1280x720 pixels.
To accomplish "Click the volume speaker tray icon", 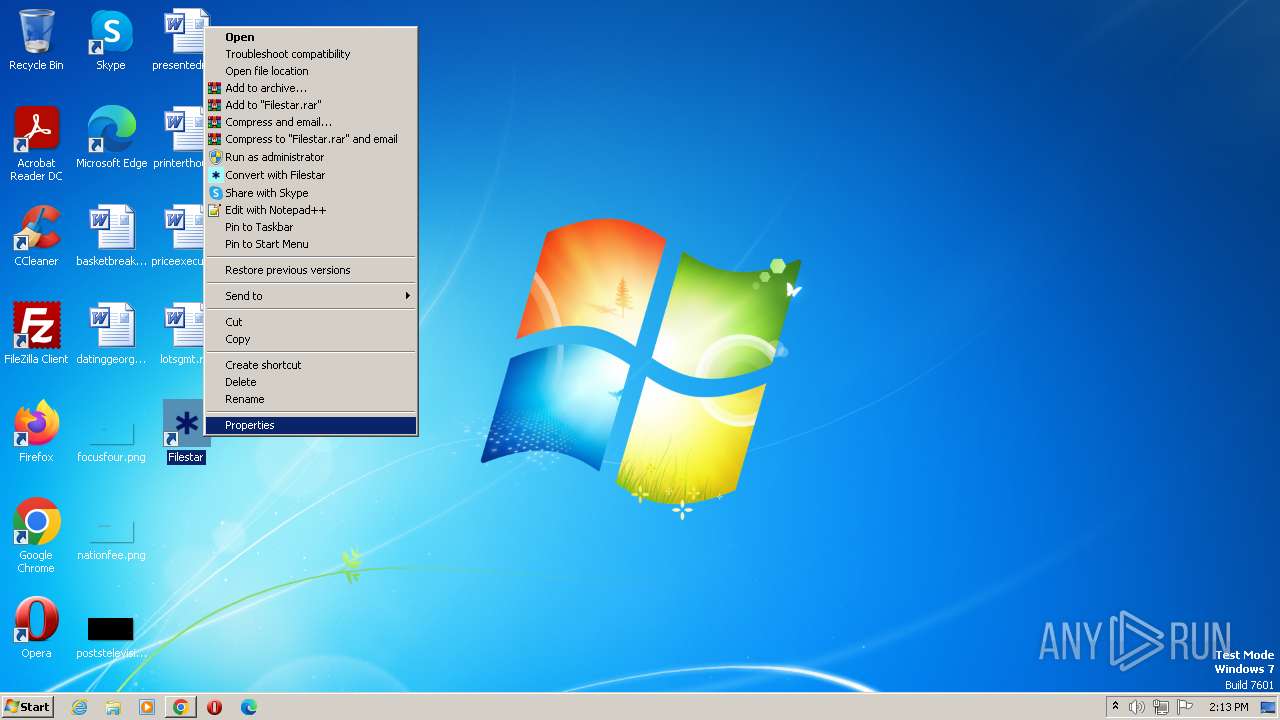I will pos(1137,707).
